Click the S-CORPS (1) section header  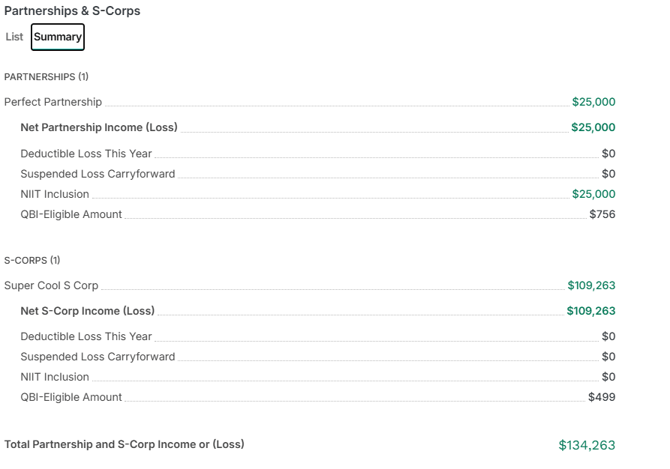pos(32,260)
